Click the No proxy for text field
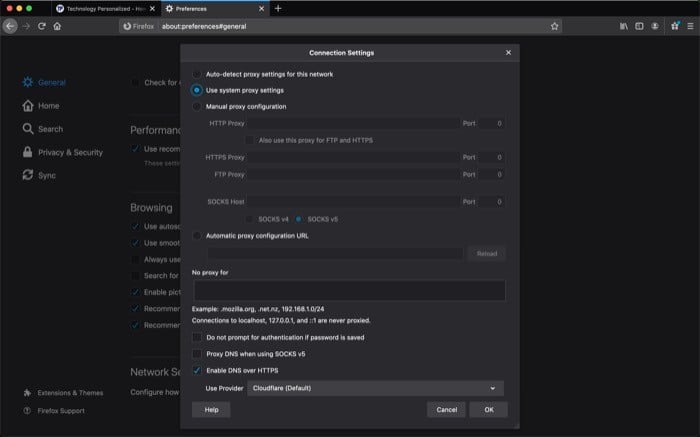Screen dimensions: 700x437 tap(348, 291)
